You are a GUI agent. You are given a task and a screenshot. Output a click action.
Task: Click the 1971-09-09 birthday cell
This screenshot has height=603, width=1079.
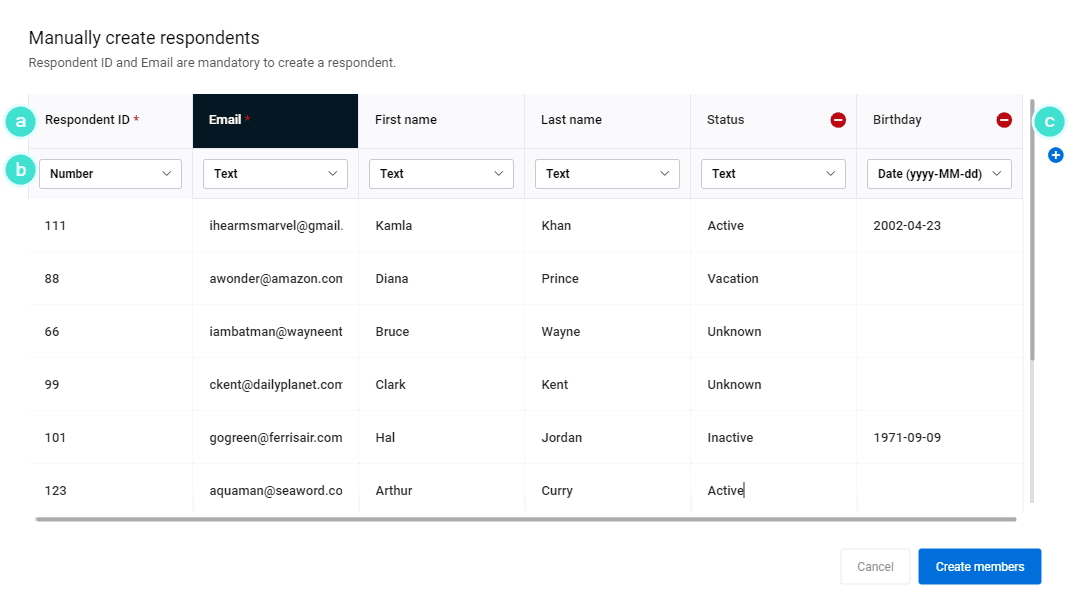939,437
